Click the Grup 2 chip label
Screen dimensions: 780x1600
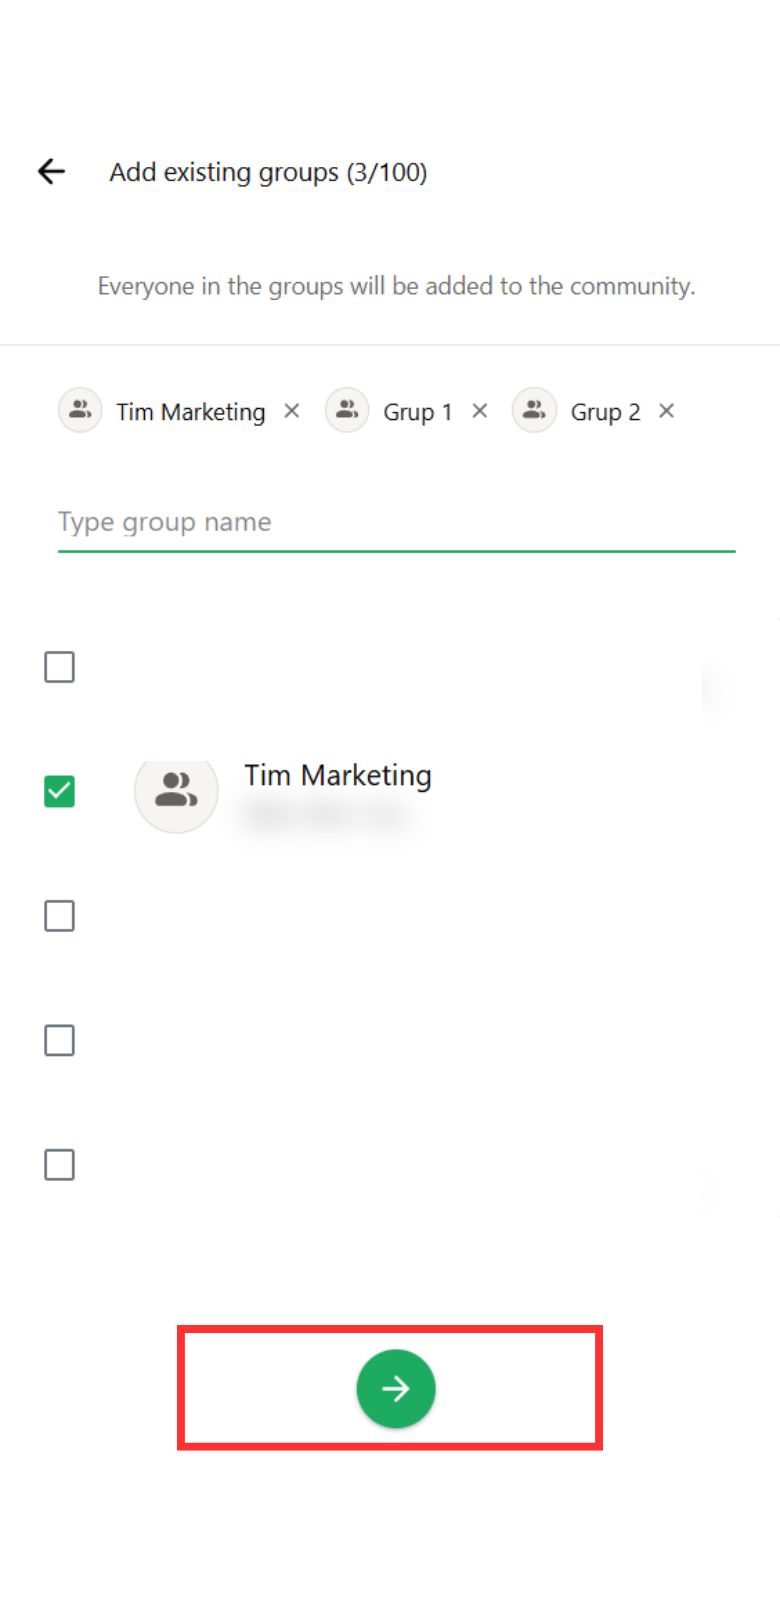[x=605, y=412]
